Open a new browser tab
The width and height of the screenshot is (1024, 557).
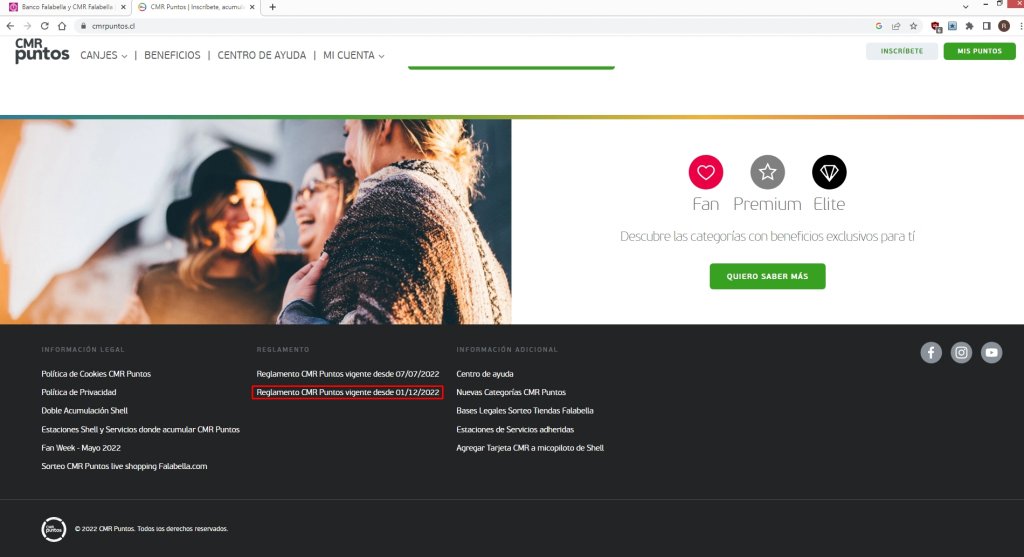pyautogui.click(x=272, y=7)
